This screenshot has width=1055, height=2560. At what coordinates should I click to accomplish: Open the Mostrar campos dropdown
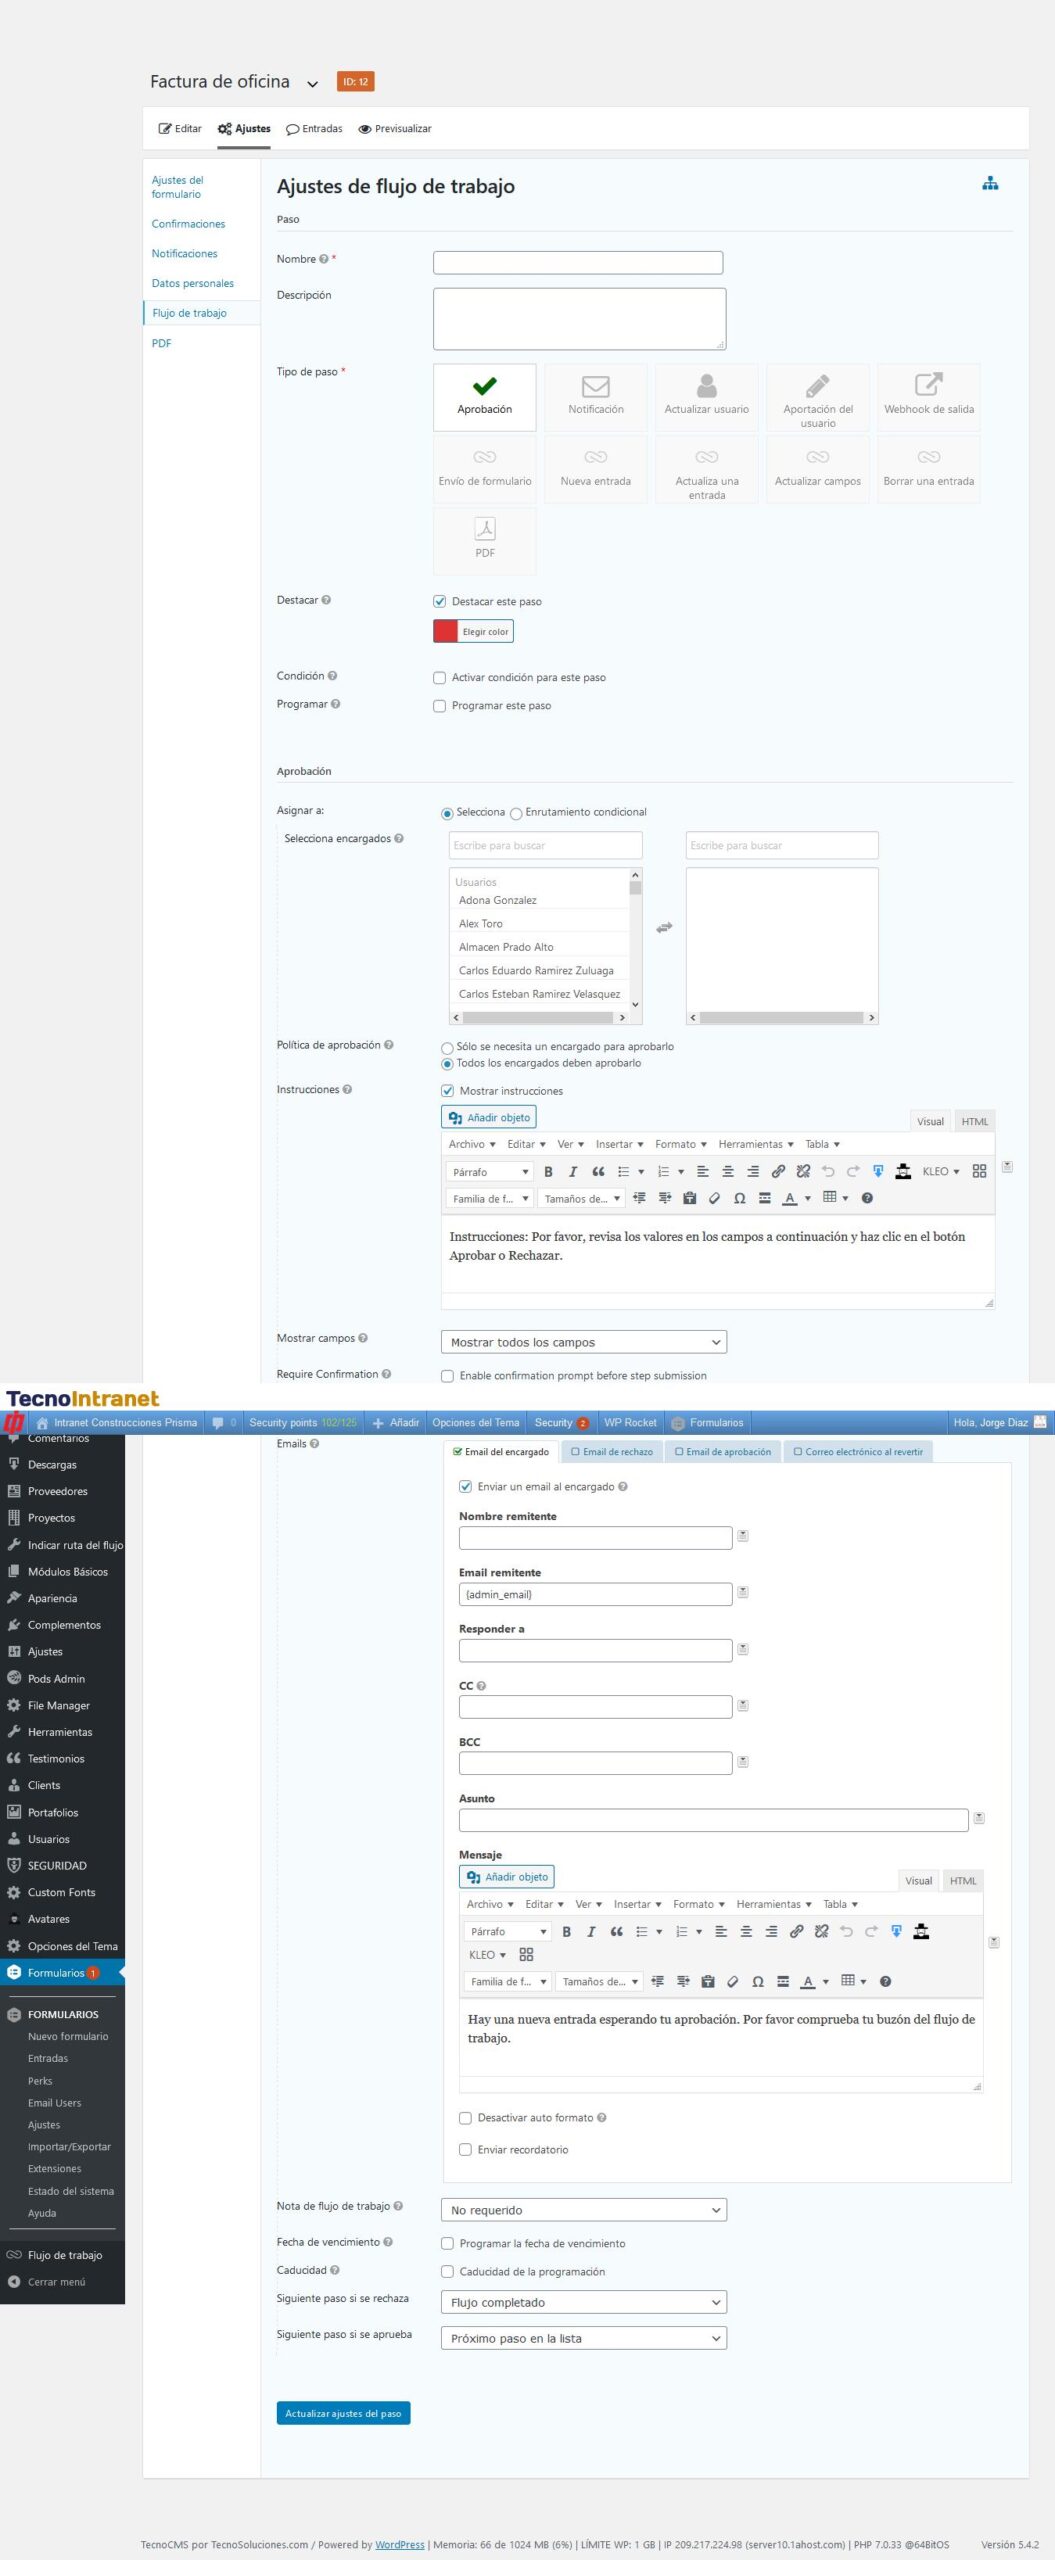(583, 1342)
